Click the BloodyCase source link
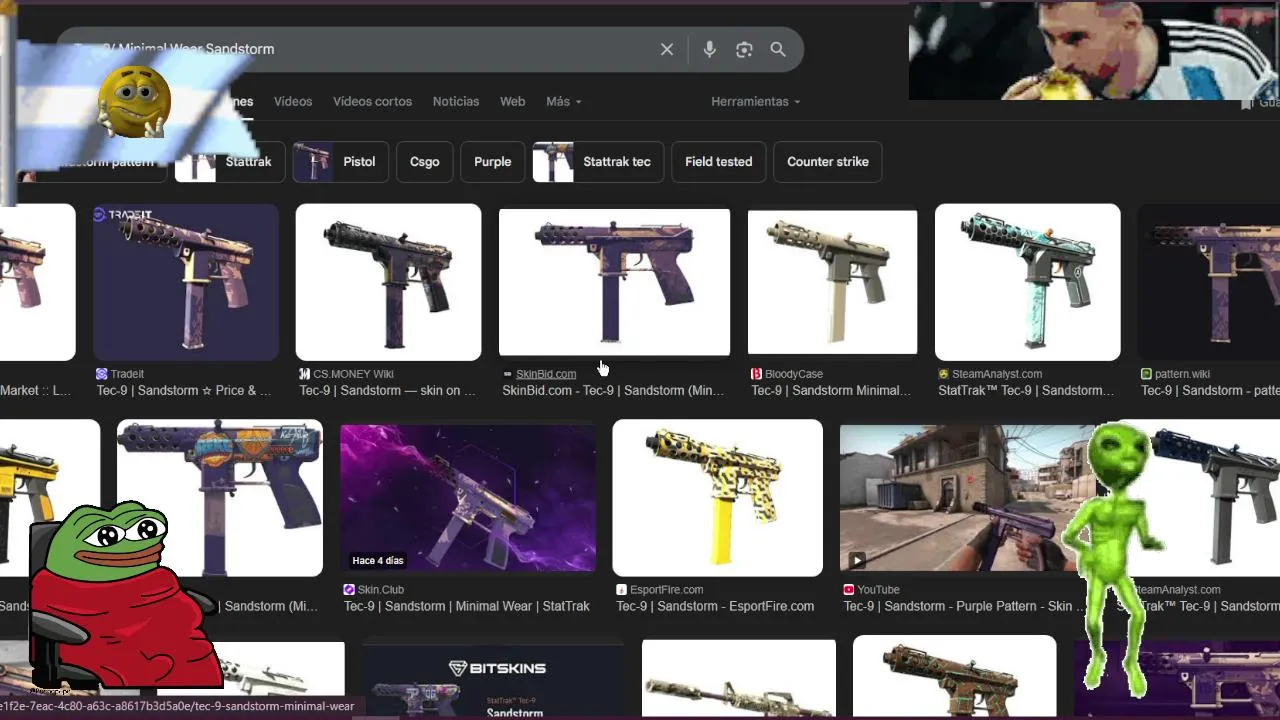Image resolution: width=1280 pixels, height=720 pixels. click(x=794, y=374)
